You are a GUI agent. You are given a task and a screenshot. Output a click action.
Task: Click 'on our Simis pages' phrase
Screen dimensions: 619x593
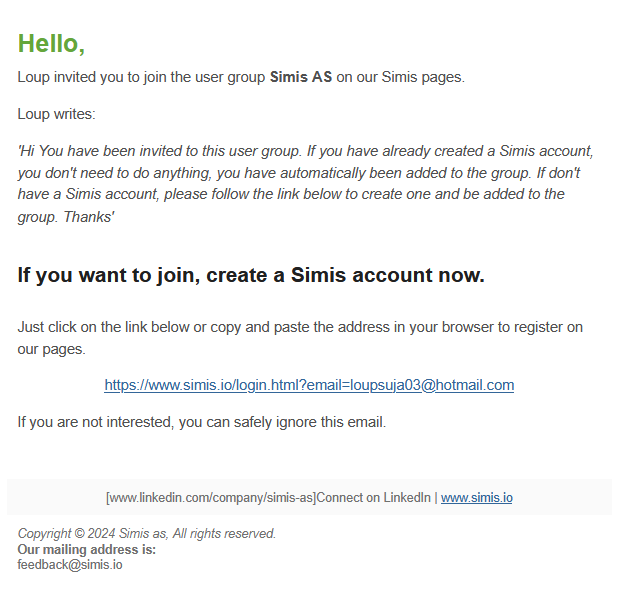coord(401,77)
